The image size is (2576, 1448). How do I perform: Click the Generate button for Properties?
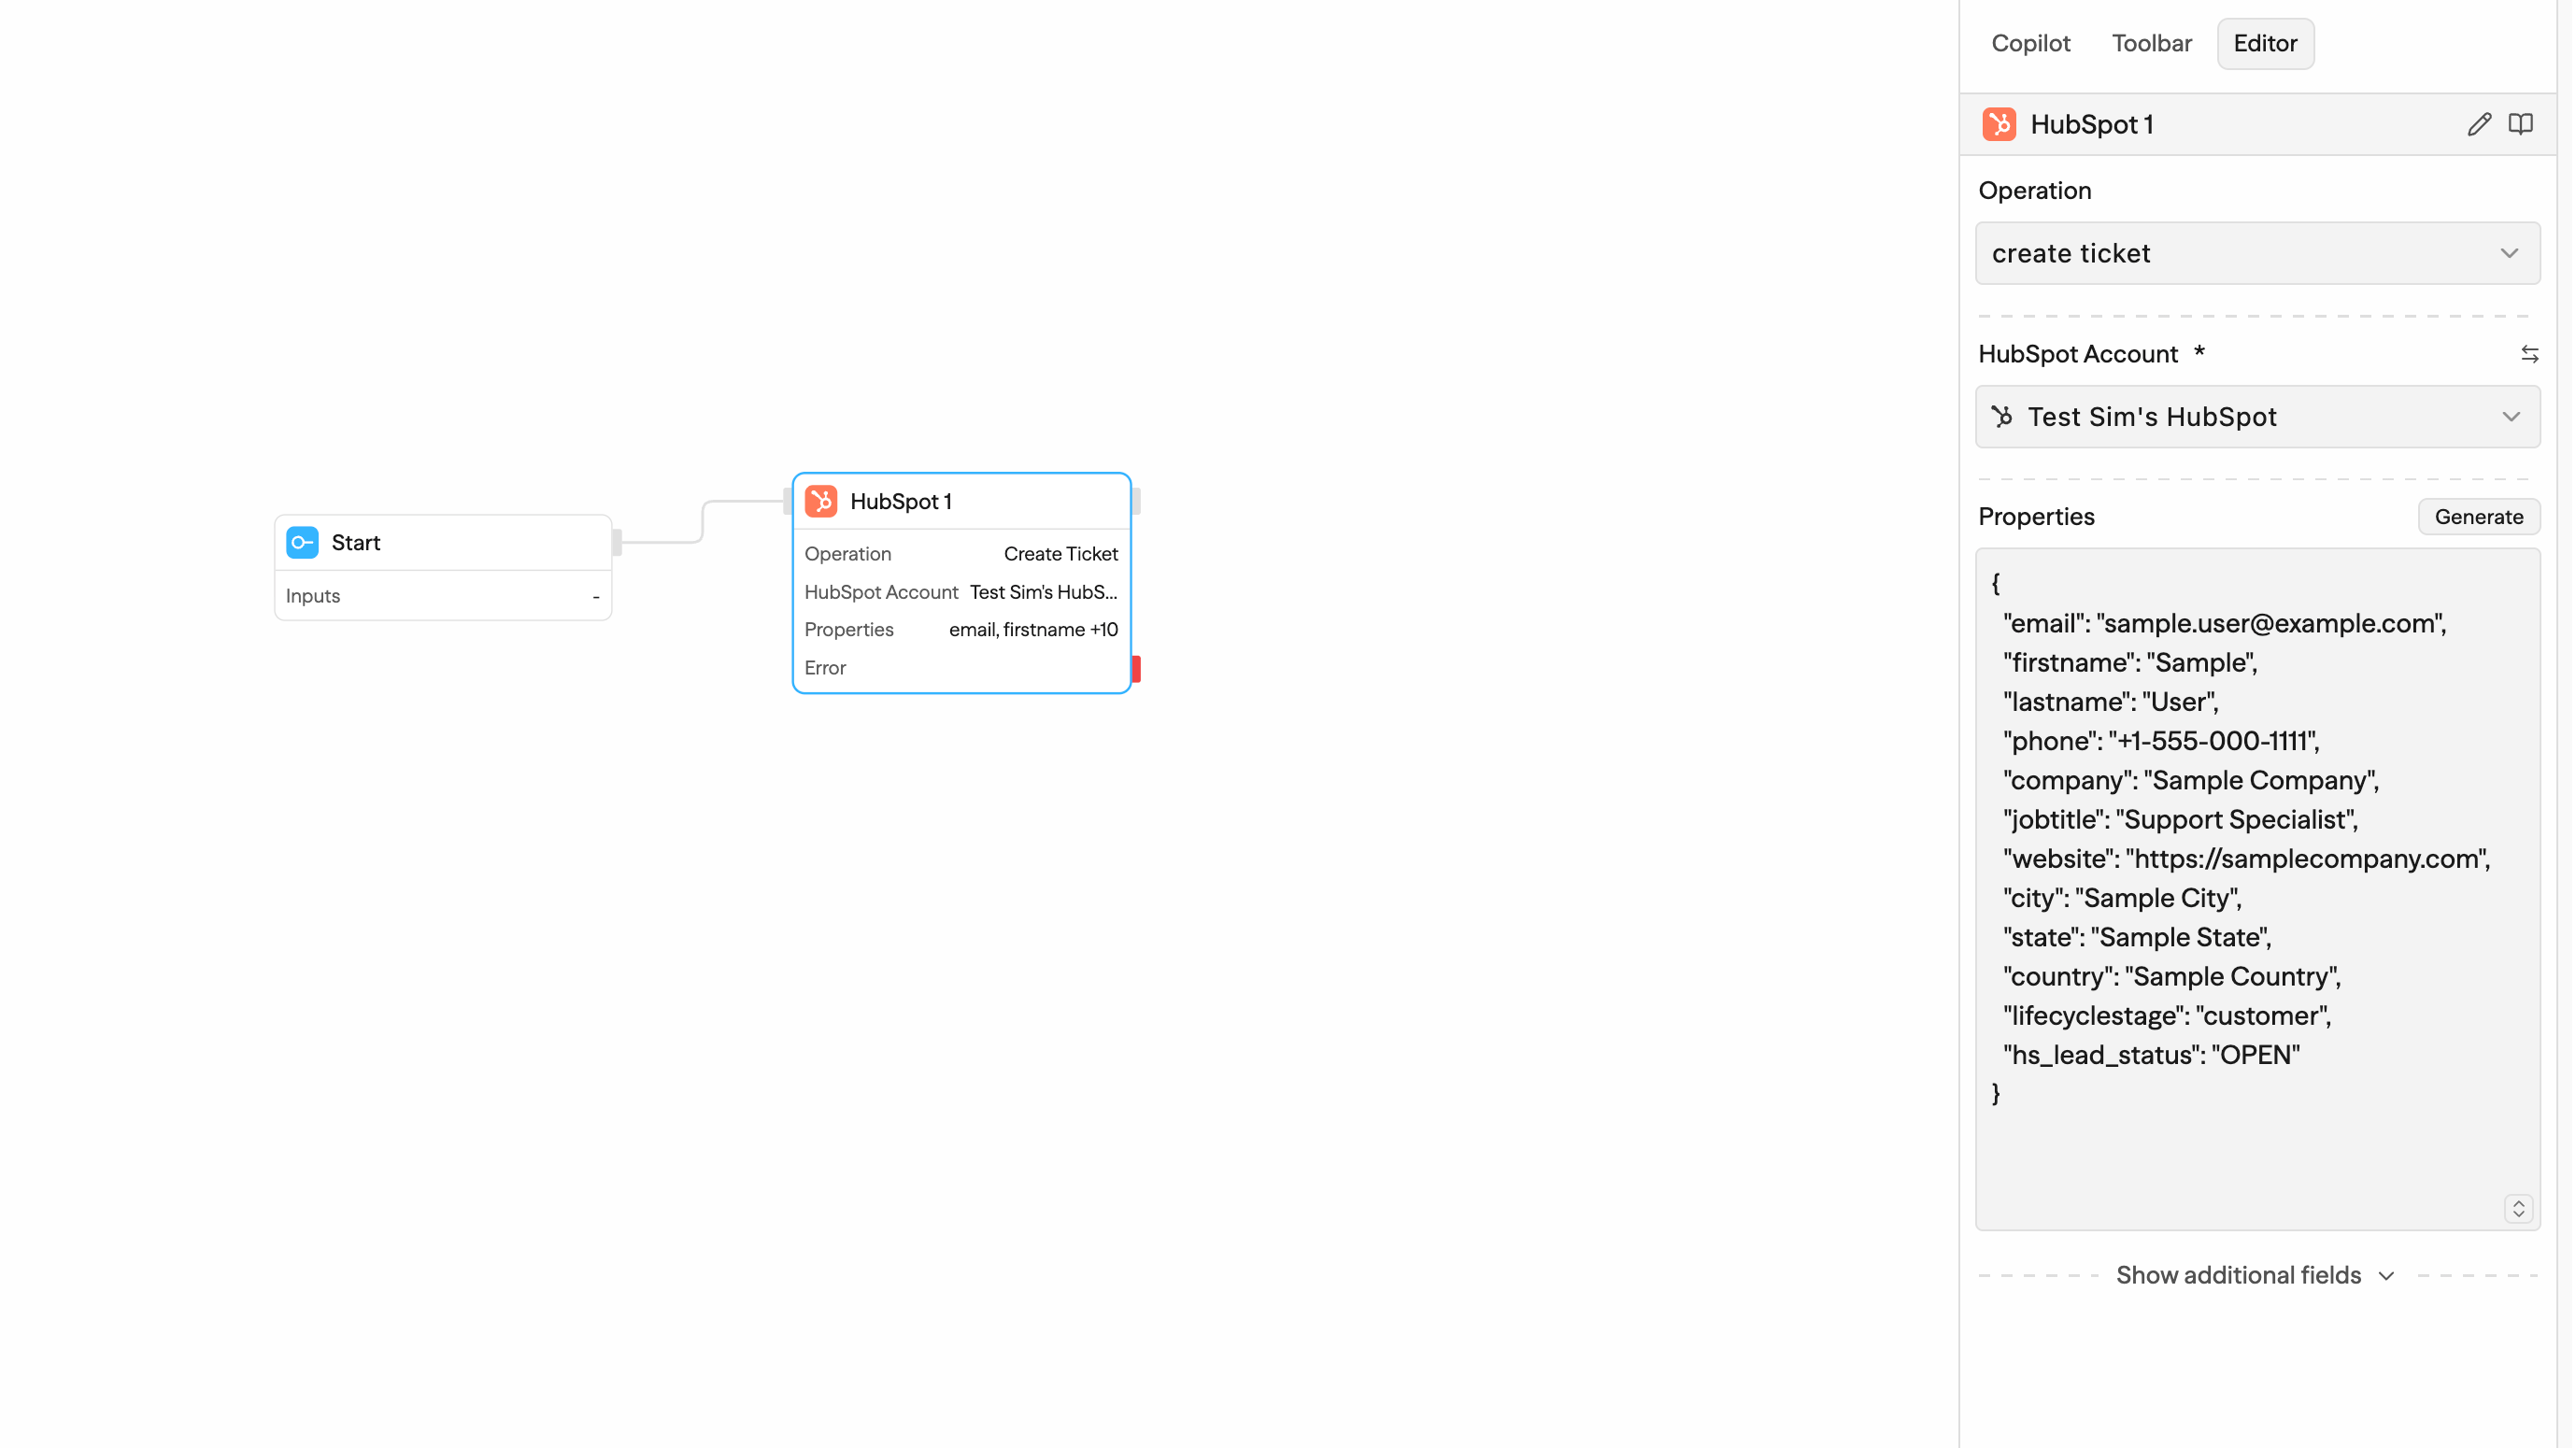pyautogui.click(x=2478, y=516)
